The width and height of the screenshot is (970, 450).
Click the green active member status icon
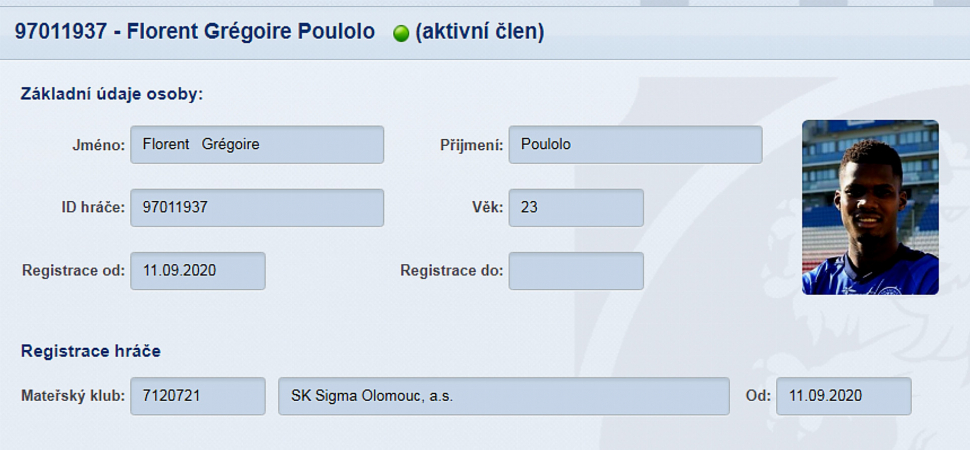[402, 33]
